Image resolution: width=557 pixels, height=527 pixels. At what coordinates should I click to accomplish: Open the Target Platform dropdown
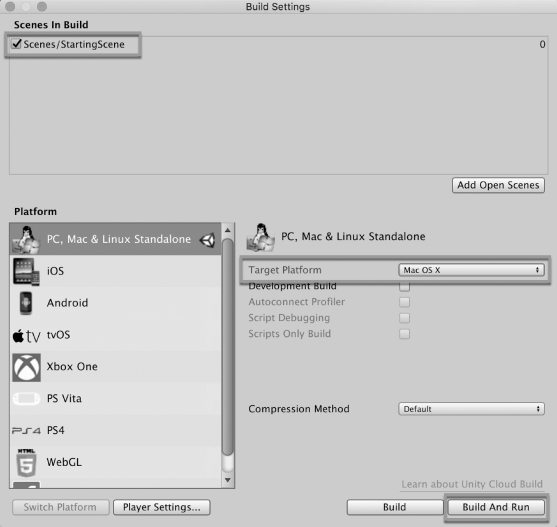(471, 270)
